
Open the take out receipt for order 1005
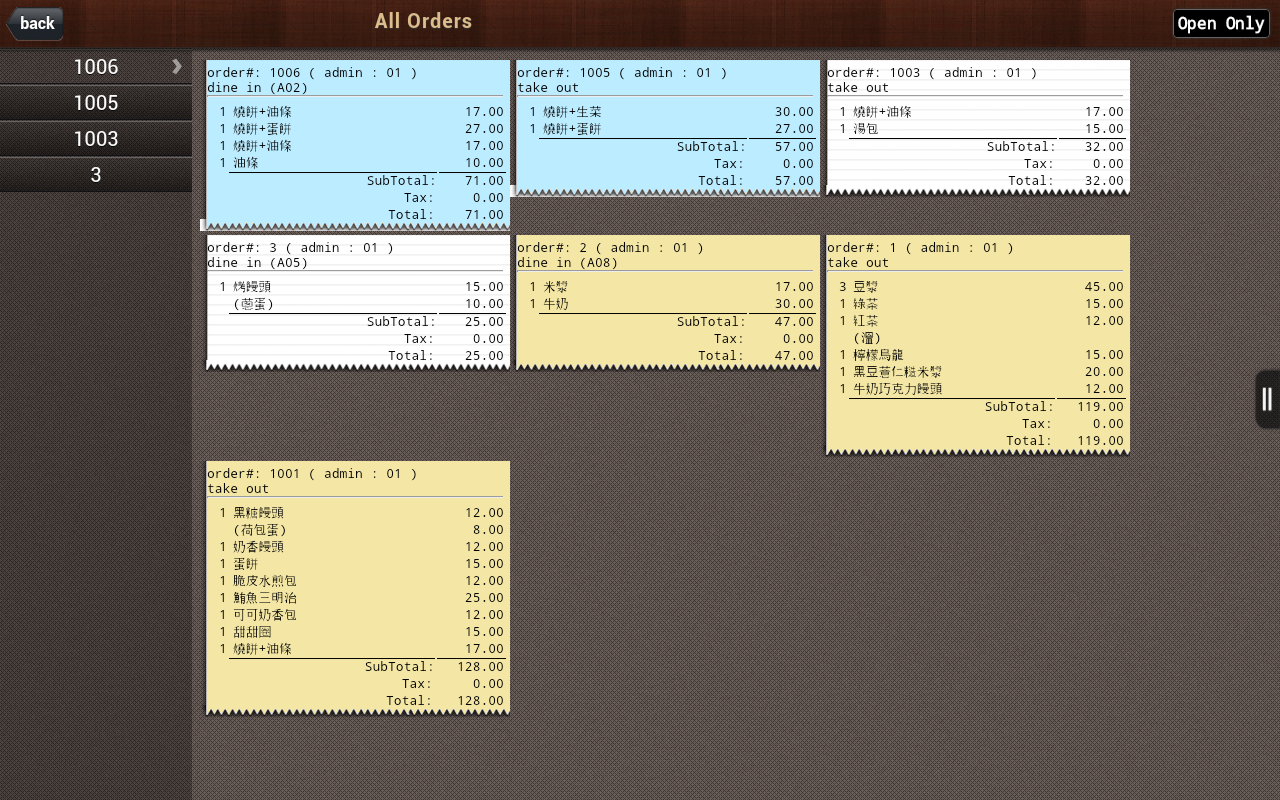point(667,125)
